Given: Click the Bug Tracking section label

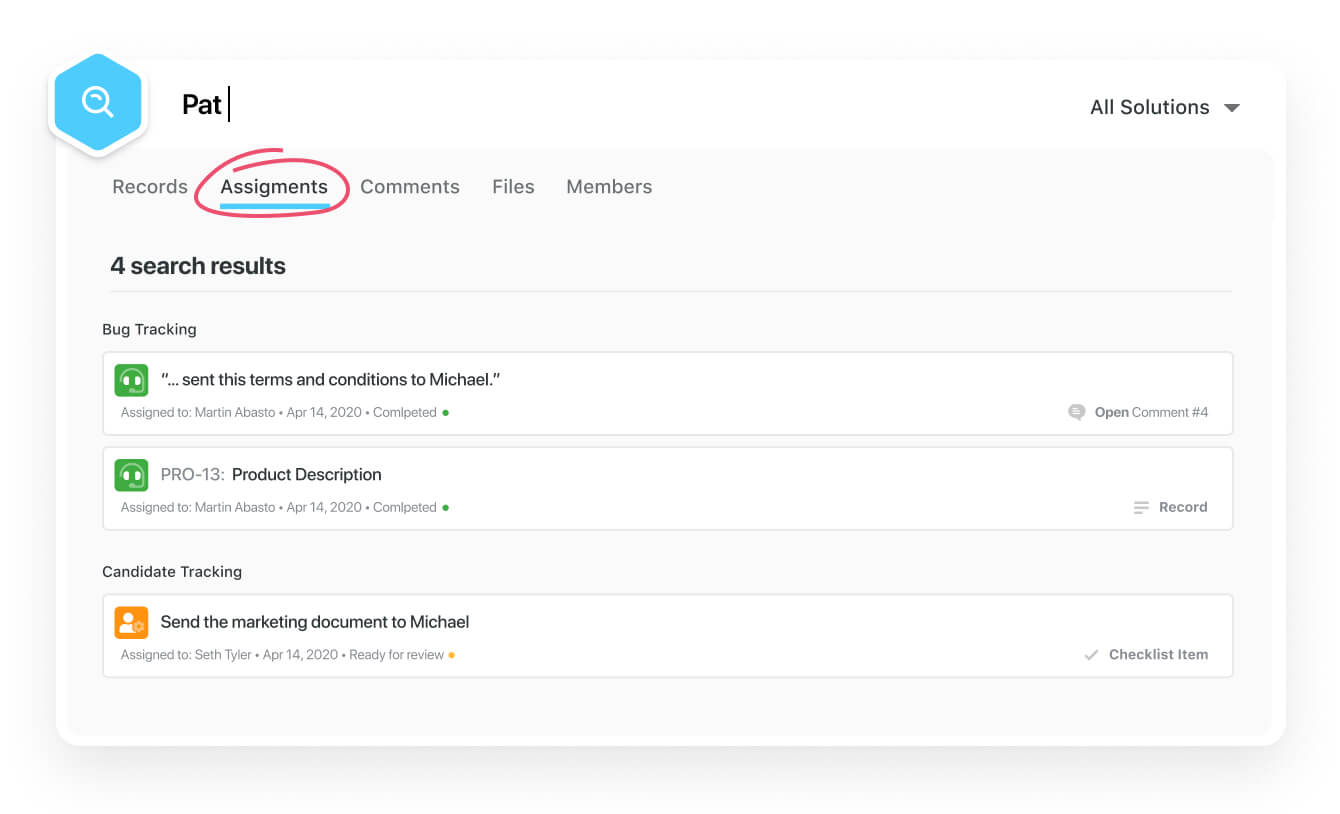Looking at the screenshot, I should point(149,329).
